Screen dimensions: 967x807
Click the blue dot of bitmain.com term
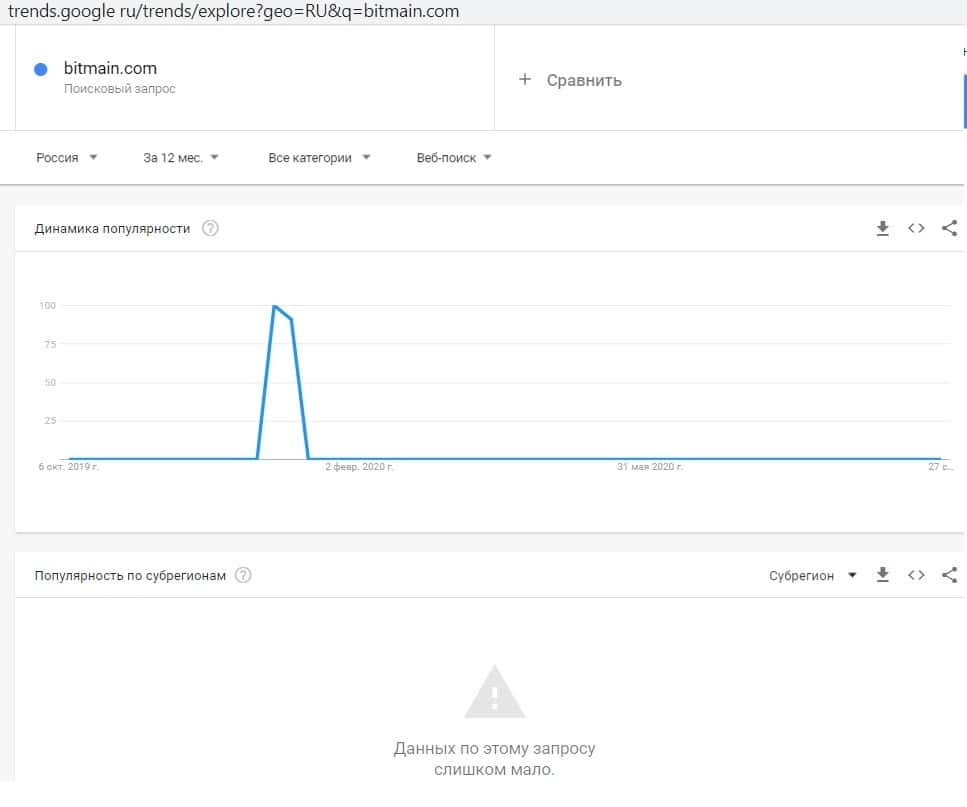(x=41, y=69)
